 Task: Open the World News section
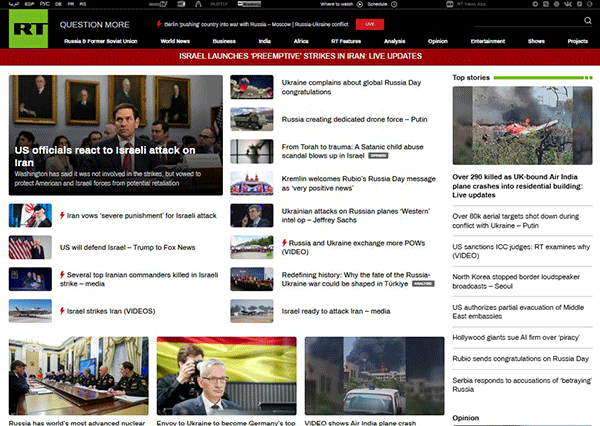175,41
